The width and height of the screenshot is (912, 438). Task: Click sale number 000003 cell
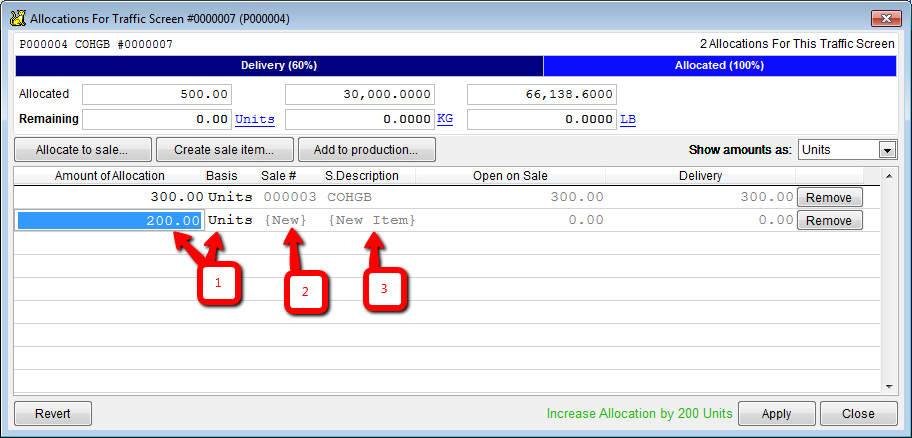[290, 197]
